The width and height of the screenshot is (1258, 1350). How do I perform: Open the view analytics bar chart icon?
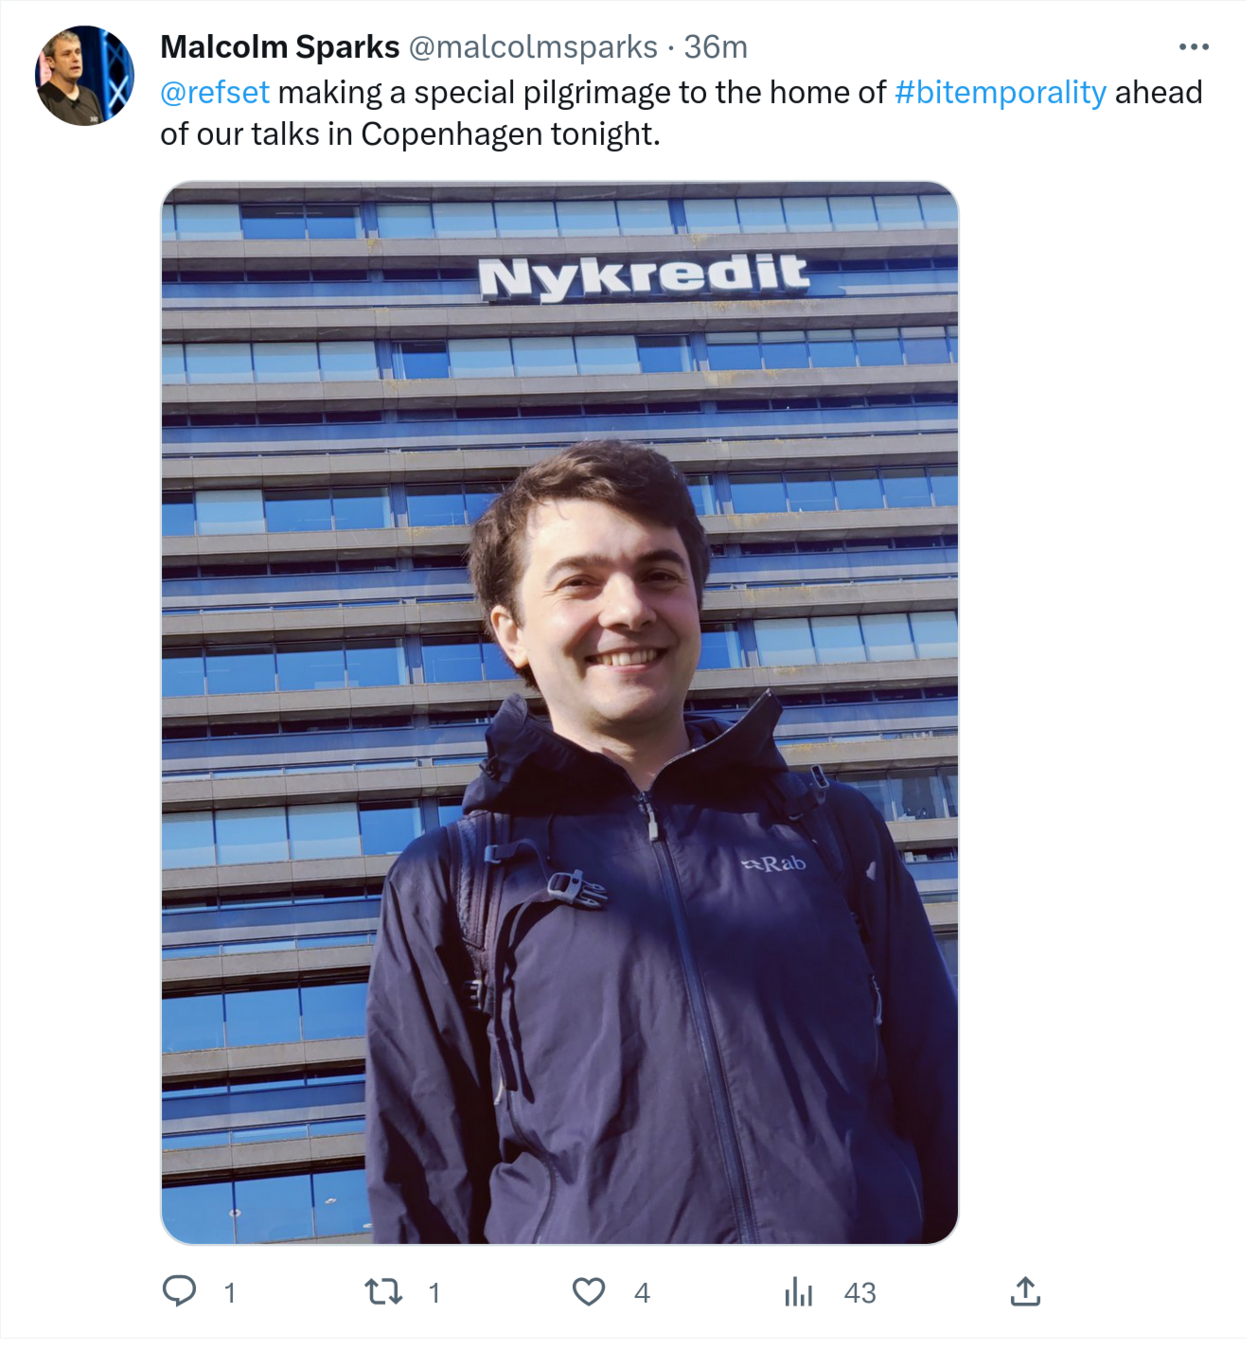[798, 1292]
